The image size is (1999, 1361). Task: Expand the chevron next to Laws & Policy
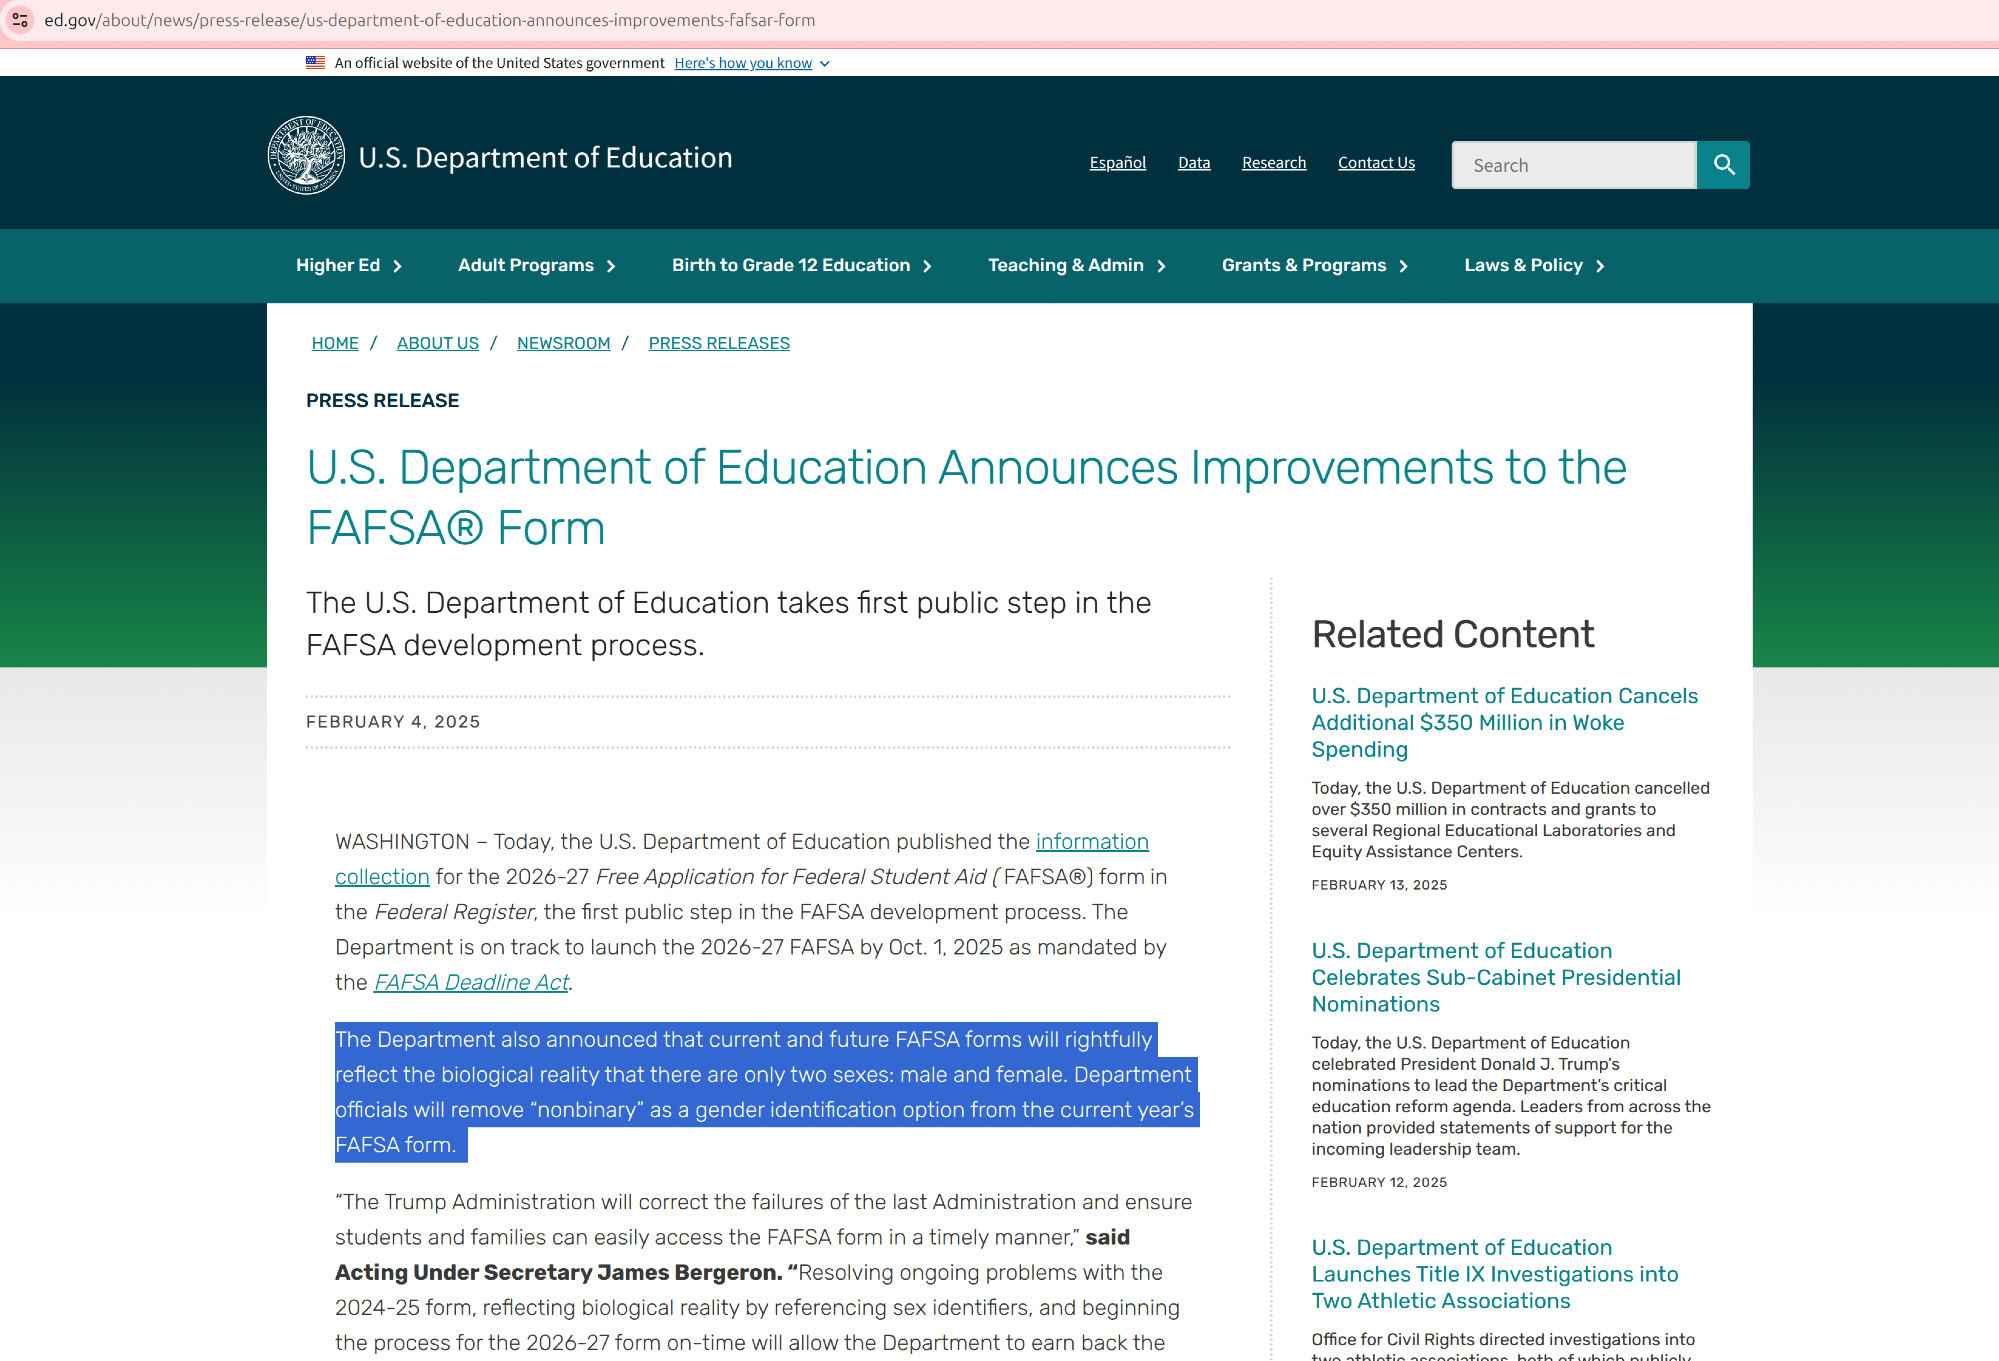(1600, 266)
